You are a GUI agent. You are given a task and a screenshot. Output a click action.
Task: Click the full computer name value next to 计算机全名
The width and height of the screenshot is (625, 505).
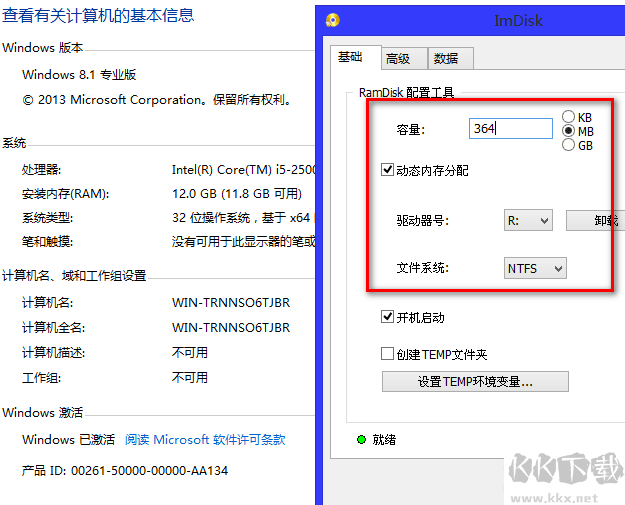click(231, 327)
